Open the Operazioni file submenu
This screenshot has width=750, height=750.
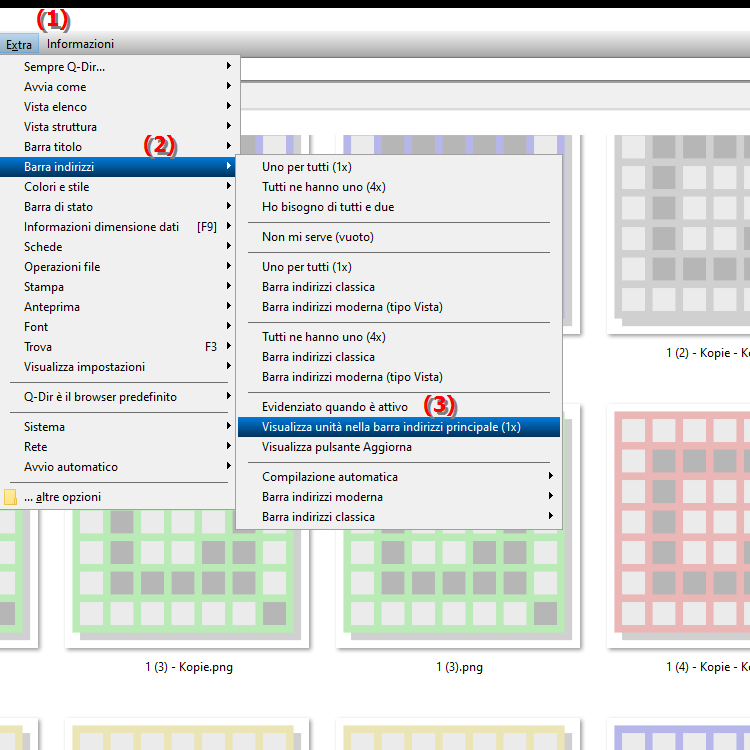(x=118, y=267)
